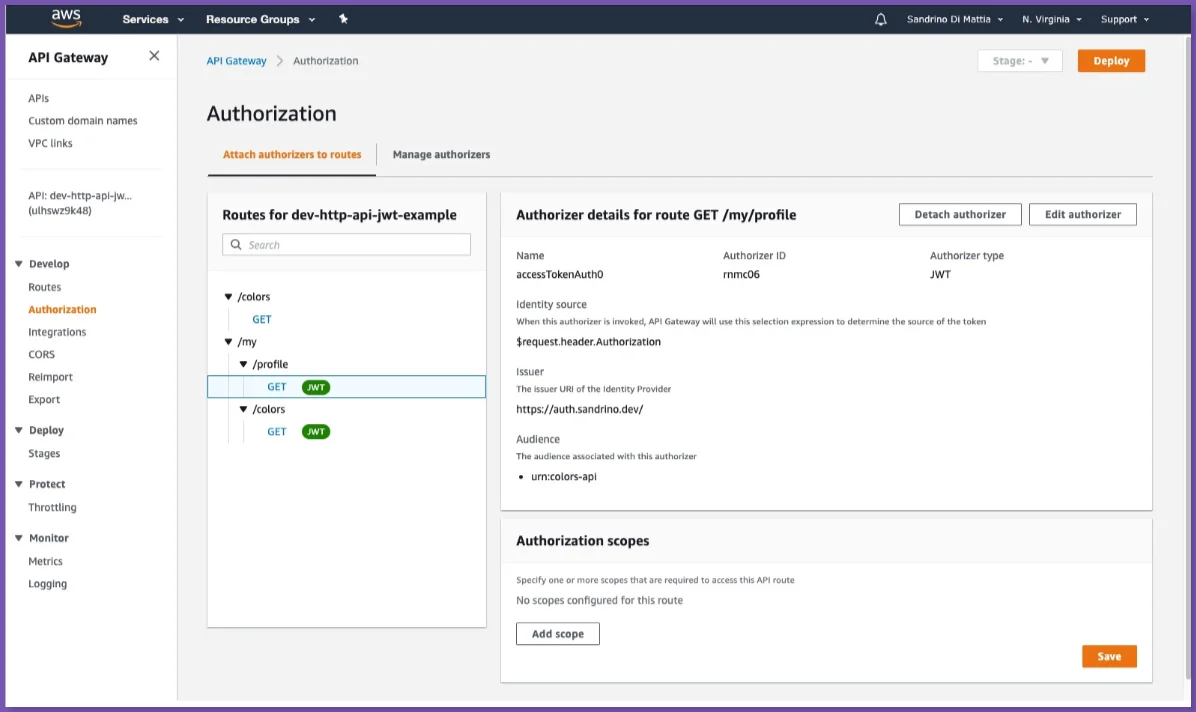Open the Stage selector dropdown
The height and width of the screenshot is (712, 1196).
(1019, 60)
